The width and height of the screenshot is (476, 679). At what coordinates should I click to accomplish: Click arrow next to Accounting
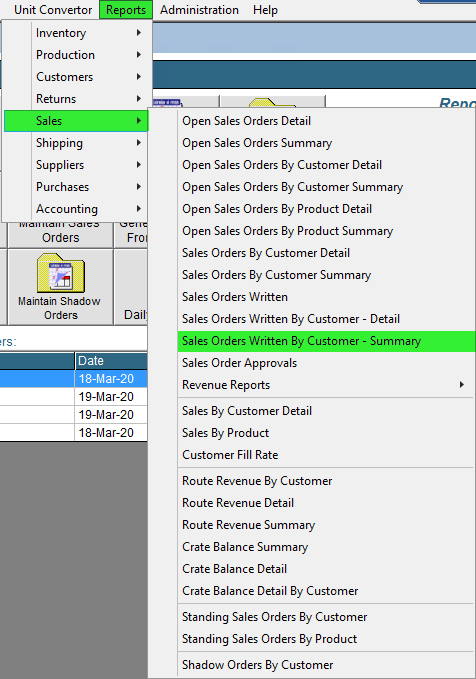(139, 209)
